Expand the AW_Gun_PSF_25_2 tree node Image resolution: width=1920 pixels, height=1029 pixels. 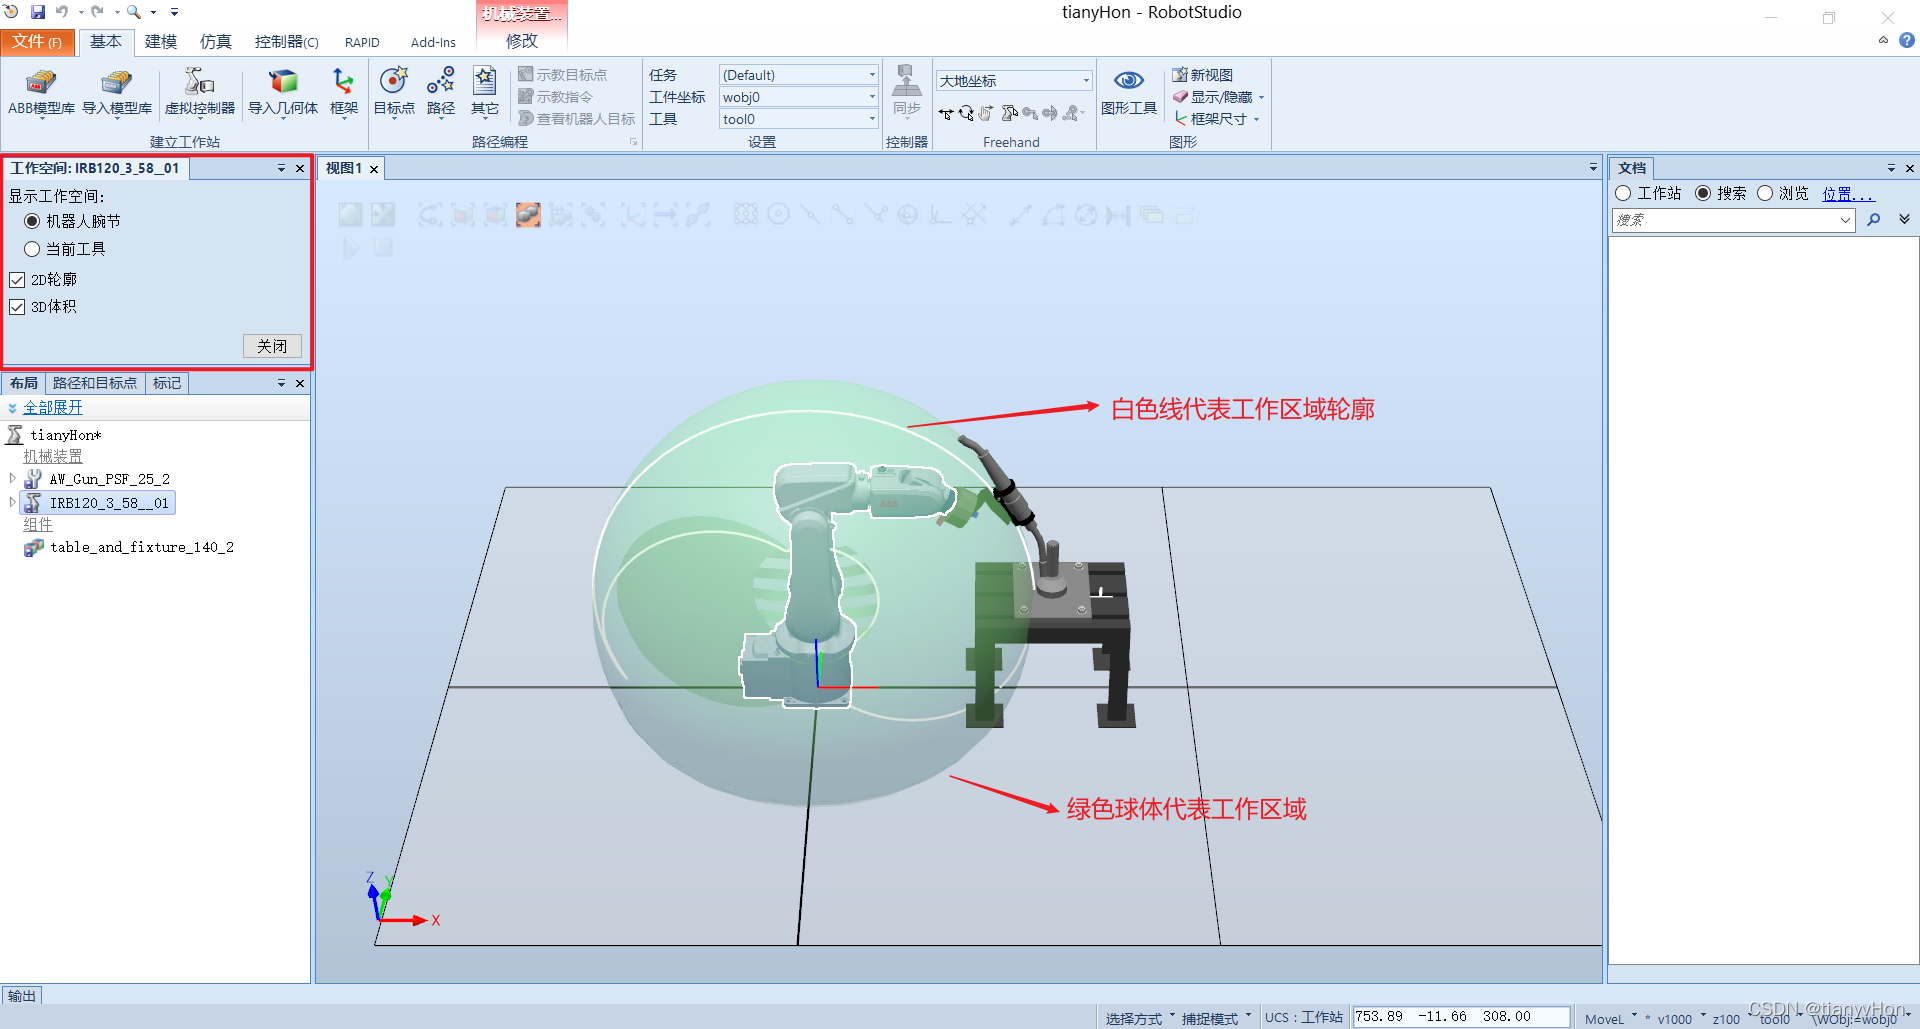(12, 479)
